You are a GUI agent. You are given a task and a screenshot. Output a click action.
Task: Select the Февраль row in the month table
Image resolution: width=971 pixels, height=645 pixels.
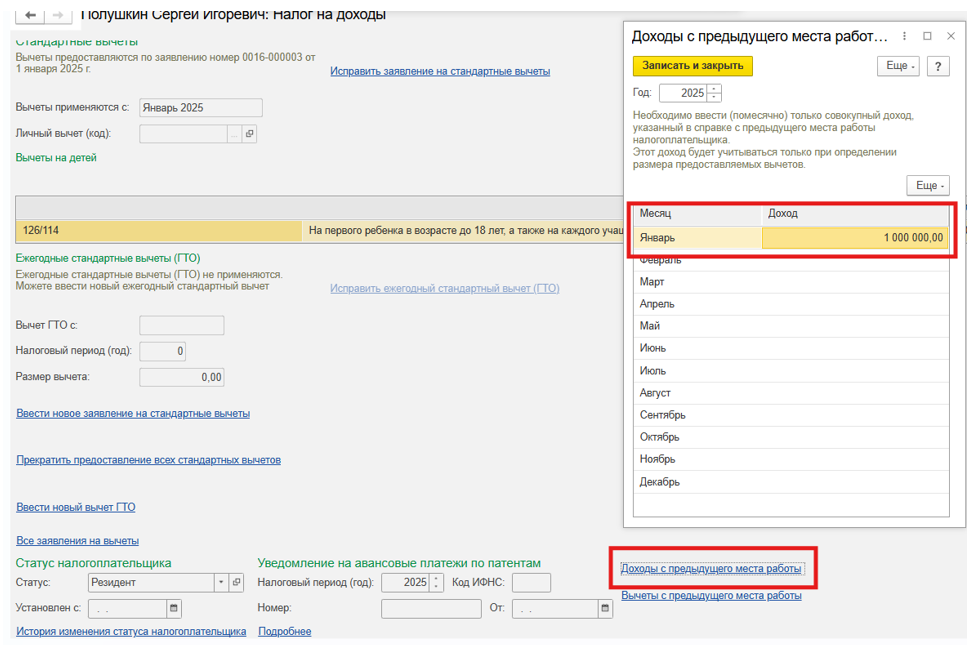[x=790, y=260]
